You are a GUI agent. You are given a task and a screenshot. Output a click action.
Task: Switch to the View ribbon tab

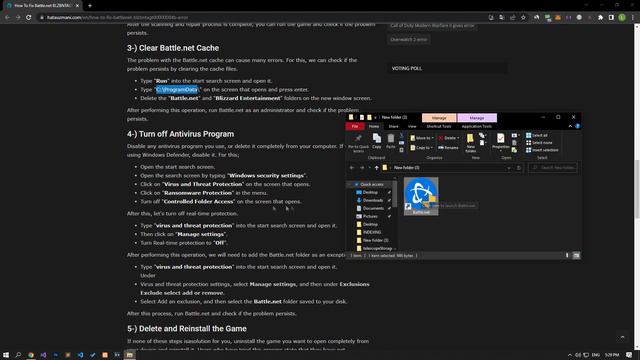point(412,126)
